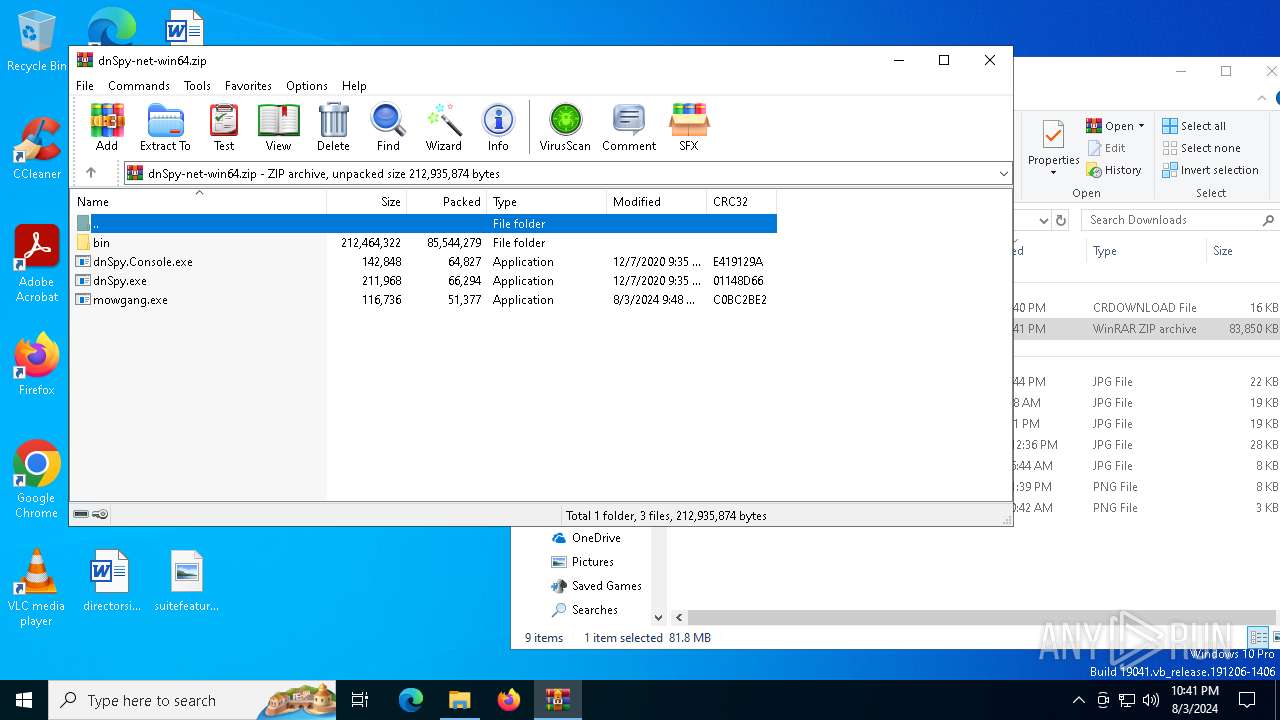Open Microsoft Edge from the taskbar
1280x720 pixels.
click(411, 700)
